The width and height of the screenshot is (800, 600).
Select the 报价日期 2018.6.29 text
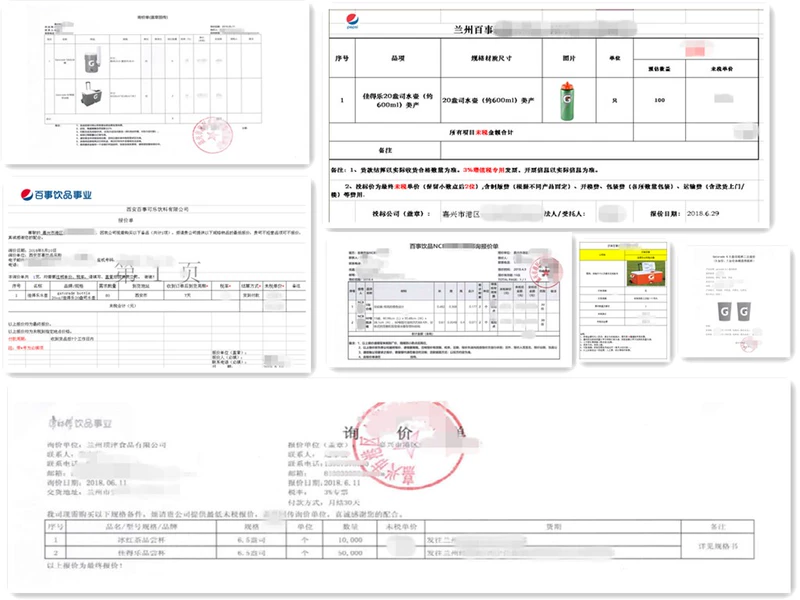point(684,213)
